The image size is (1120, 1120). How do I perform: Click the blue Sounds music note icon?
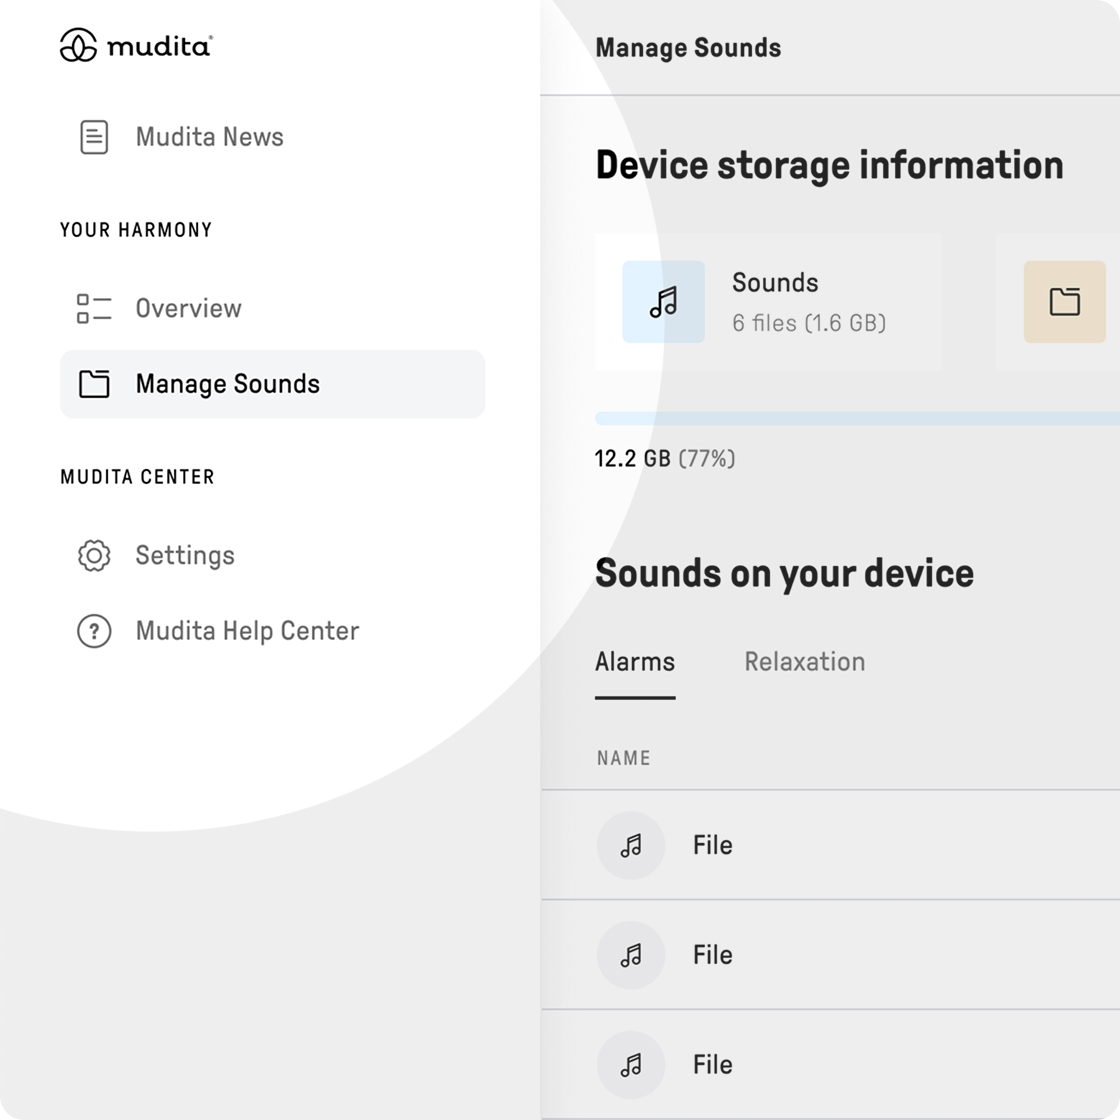(x=663, y=302)
